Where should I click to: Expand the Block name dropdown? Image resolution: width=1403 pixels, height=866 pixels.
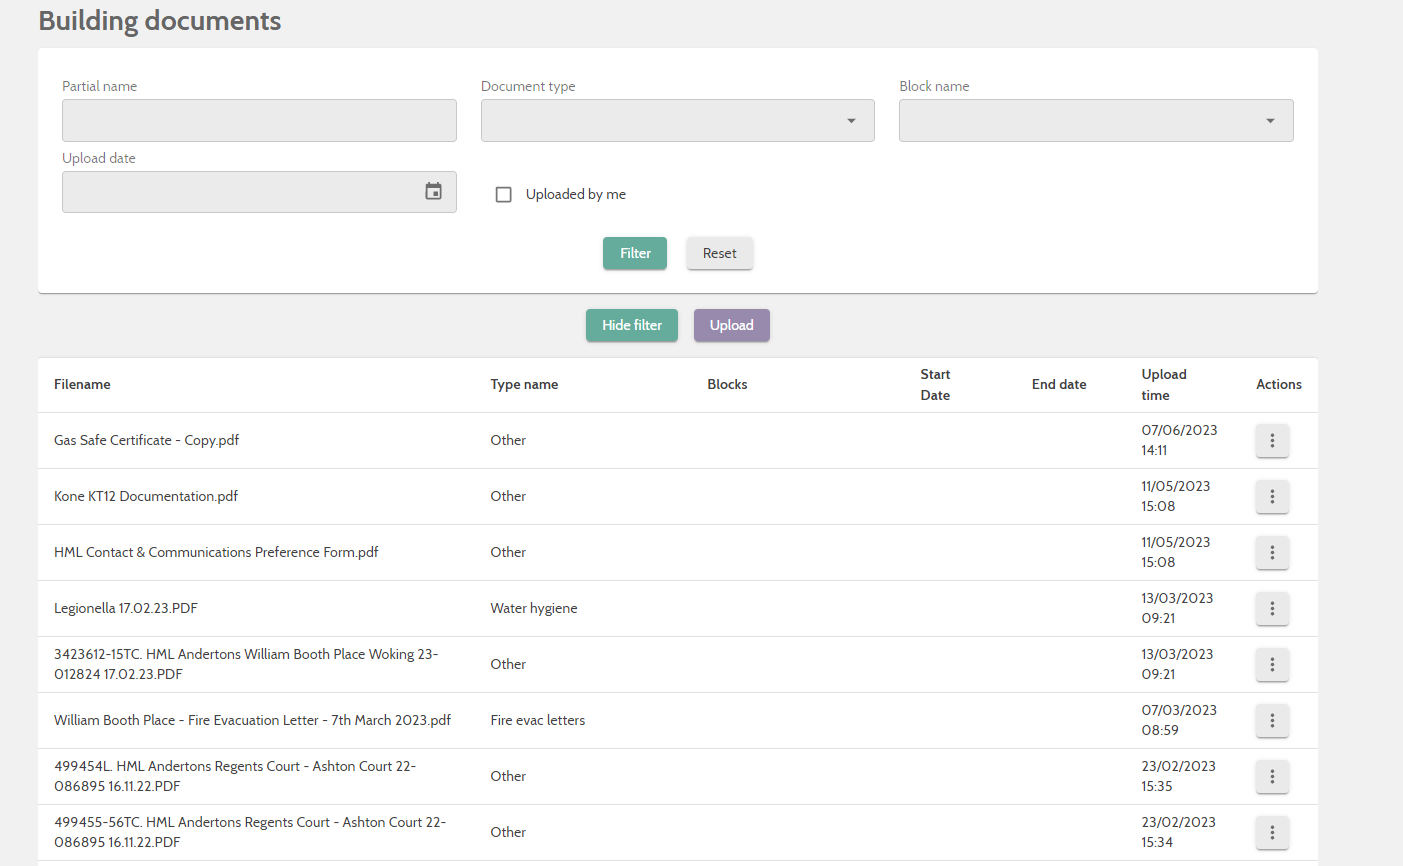point(1268,120)
